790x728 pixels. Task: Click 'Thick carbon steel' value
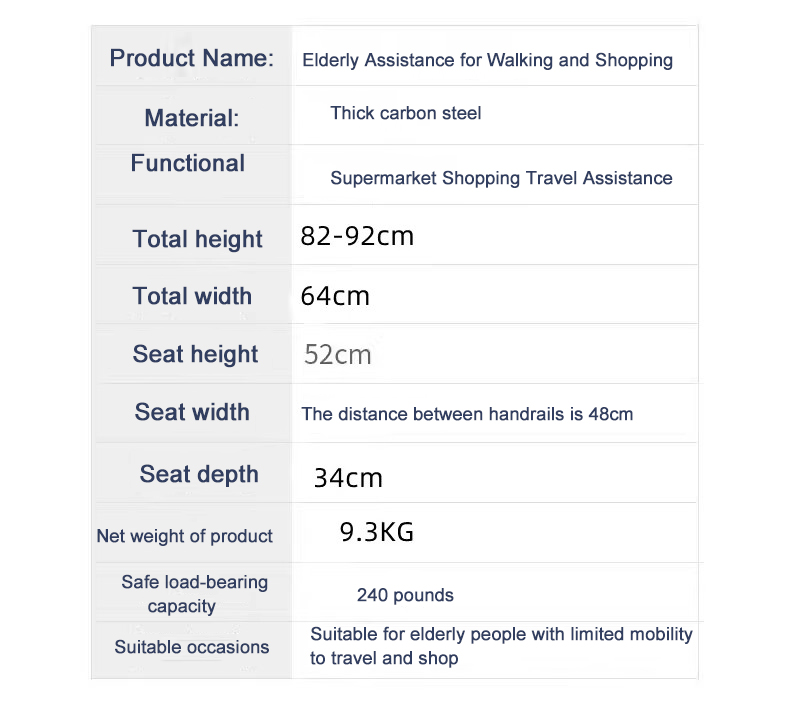click(x=405, y=113)
